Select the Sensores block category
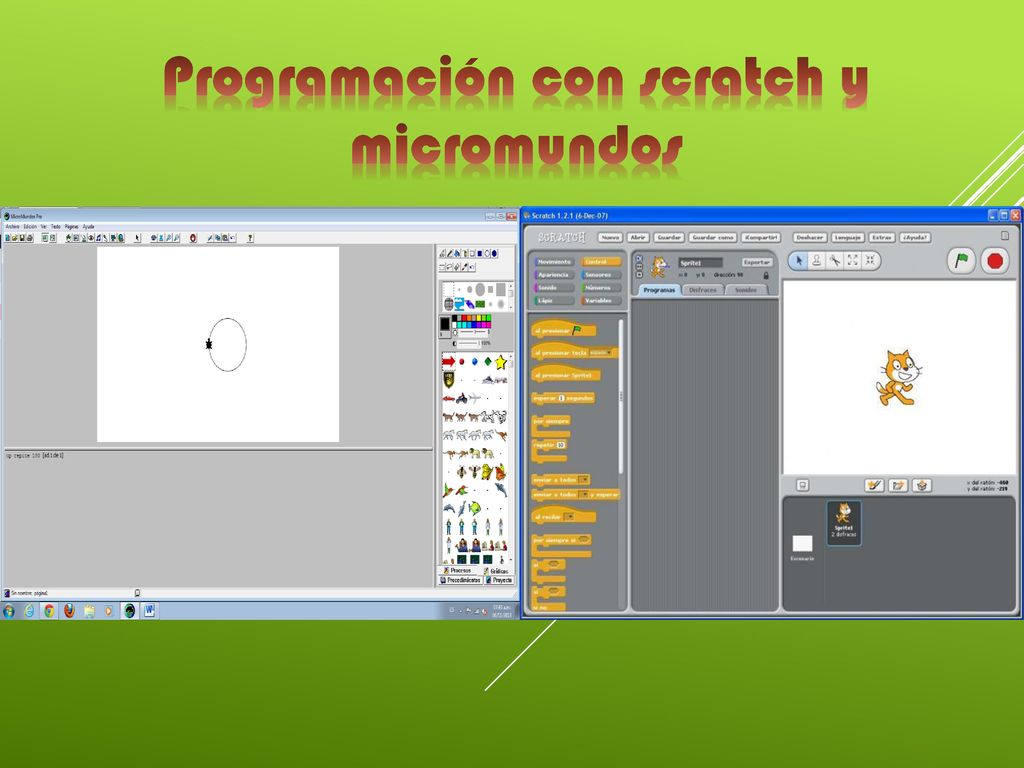Viewport: 1024px width, 768px height. (601, 275)
